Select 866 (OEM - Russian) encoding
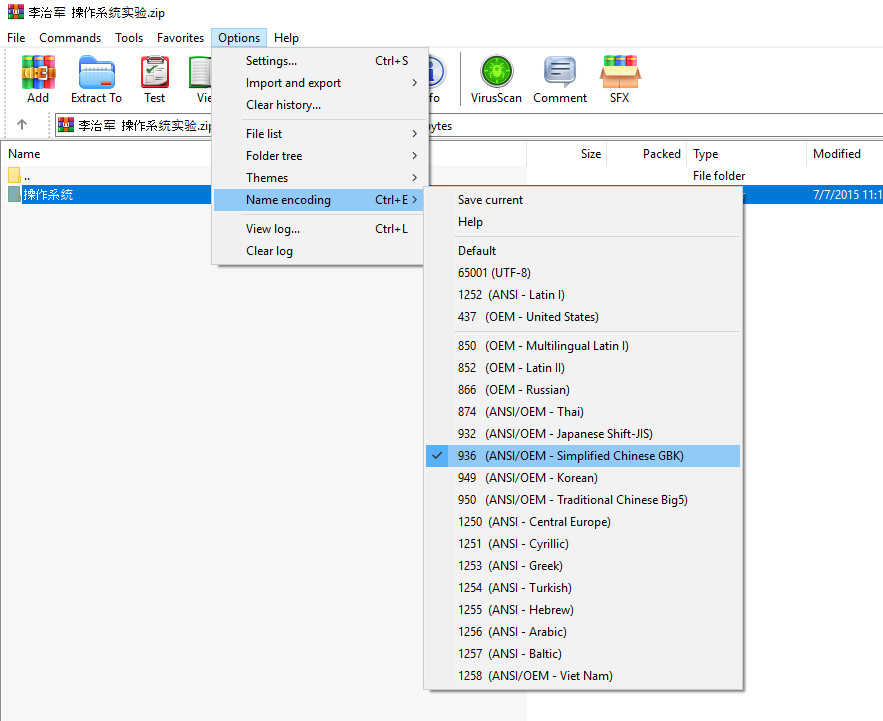 pyautogui.click(x=583, y=390)
